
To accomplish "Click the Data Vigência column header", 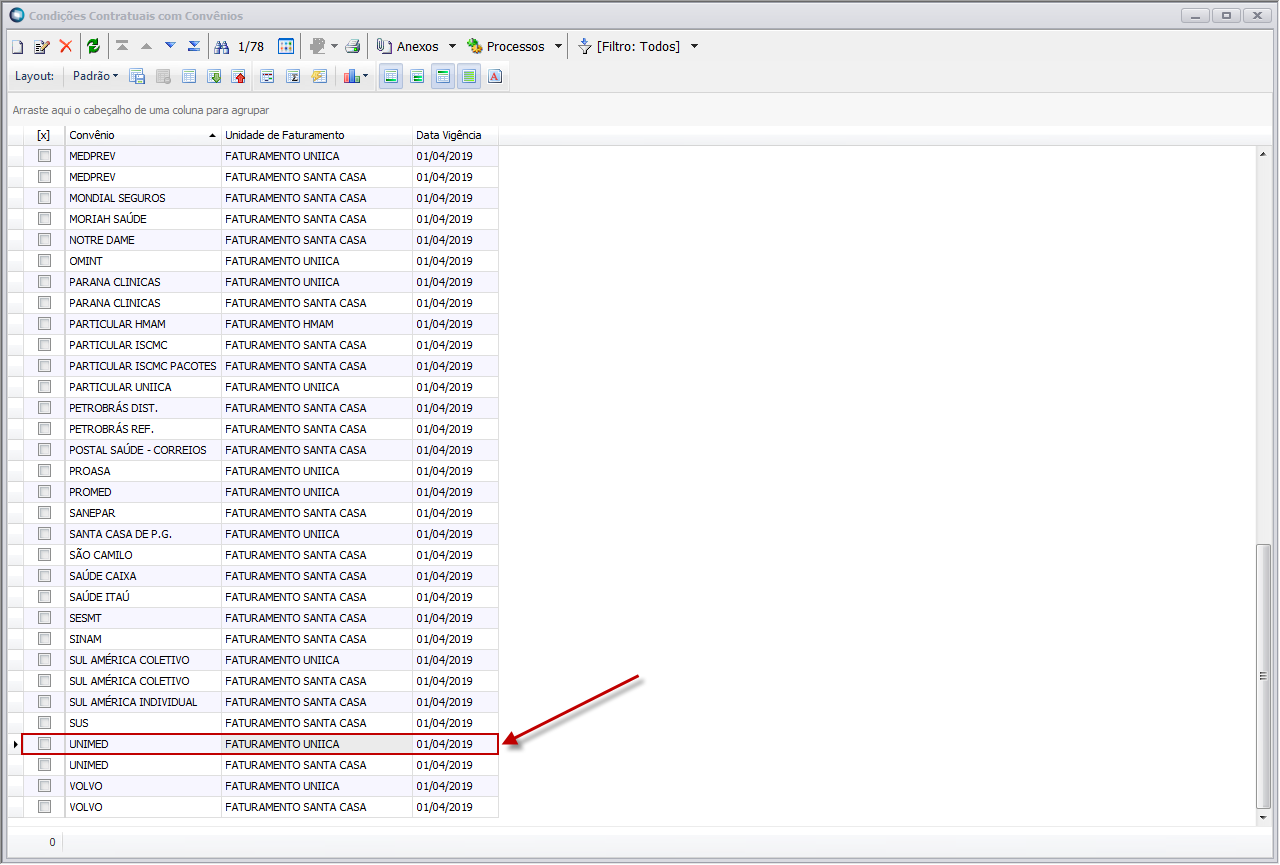I will (x=455, y=135).
